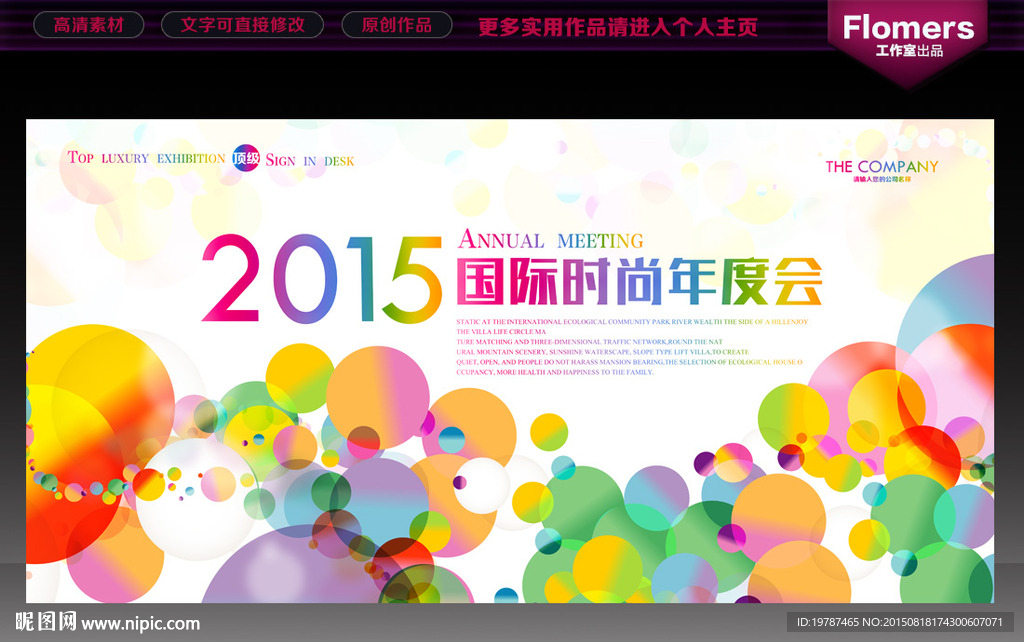Click the TOP LUXURY EXHIBITION text
Viewport: 1024px width, 642px height.
[146, 158]
